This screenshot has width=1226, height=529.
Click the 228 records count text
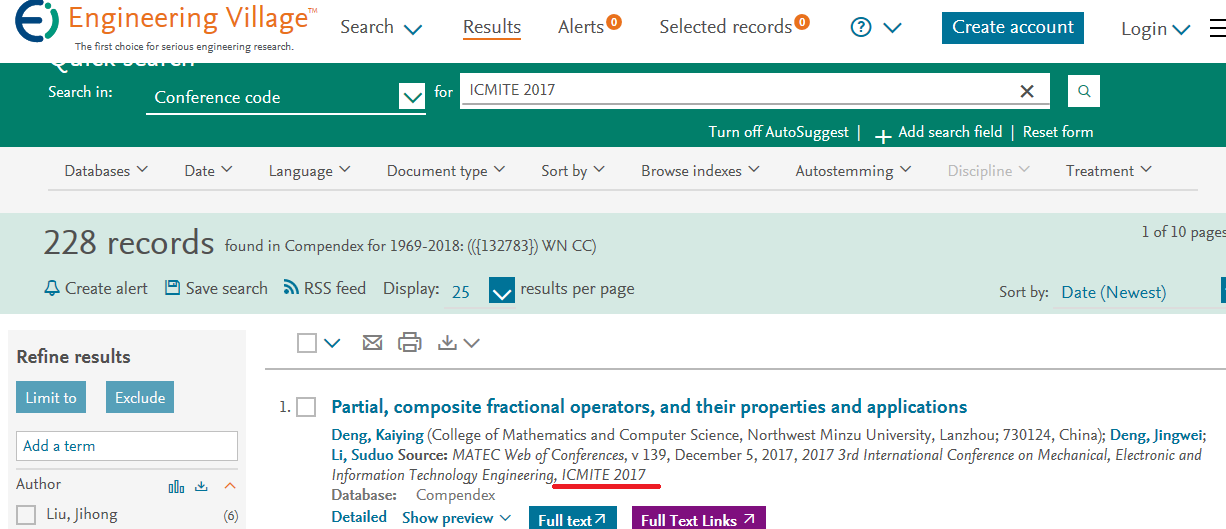(x=129, y=243)
